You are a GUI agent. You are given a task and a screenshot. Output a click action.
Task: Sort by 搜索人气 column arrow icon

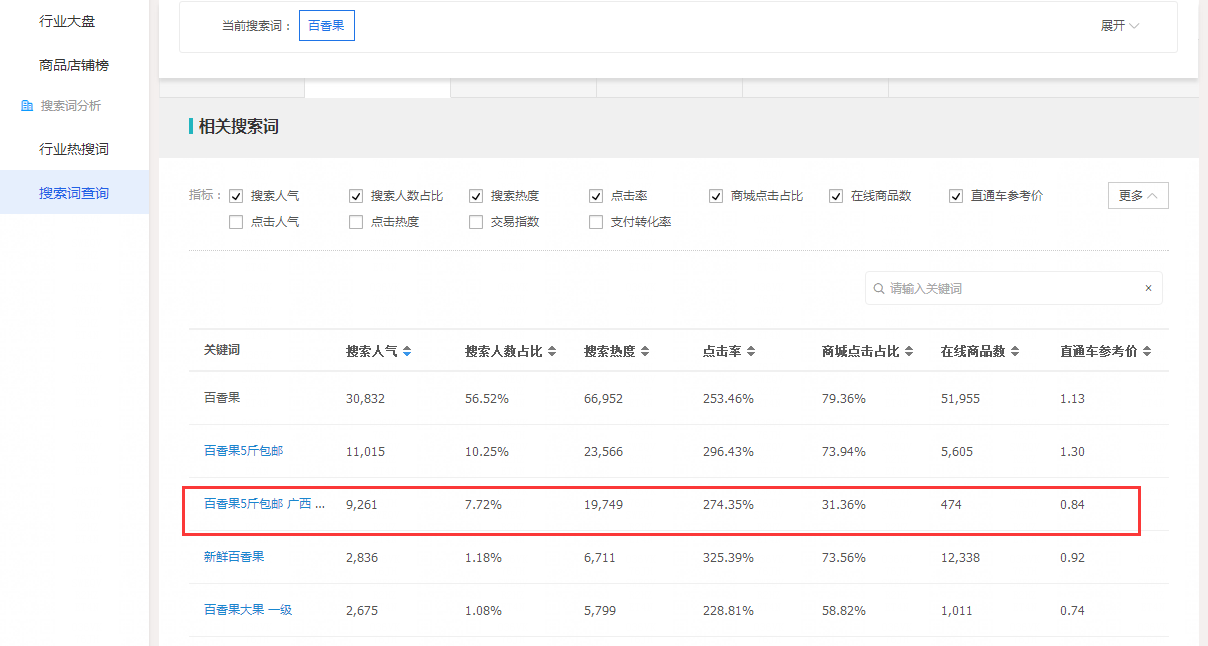point(407,352)
